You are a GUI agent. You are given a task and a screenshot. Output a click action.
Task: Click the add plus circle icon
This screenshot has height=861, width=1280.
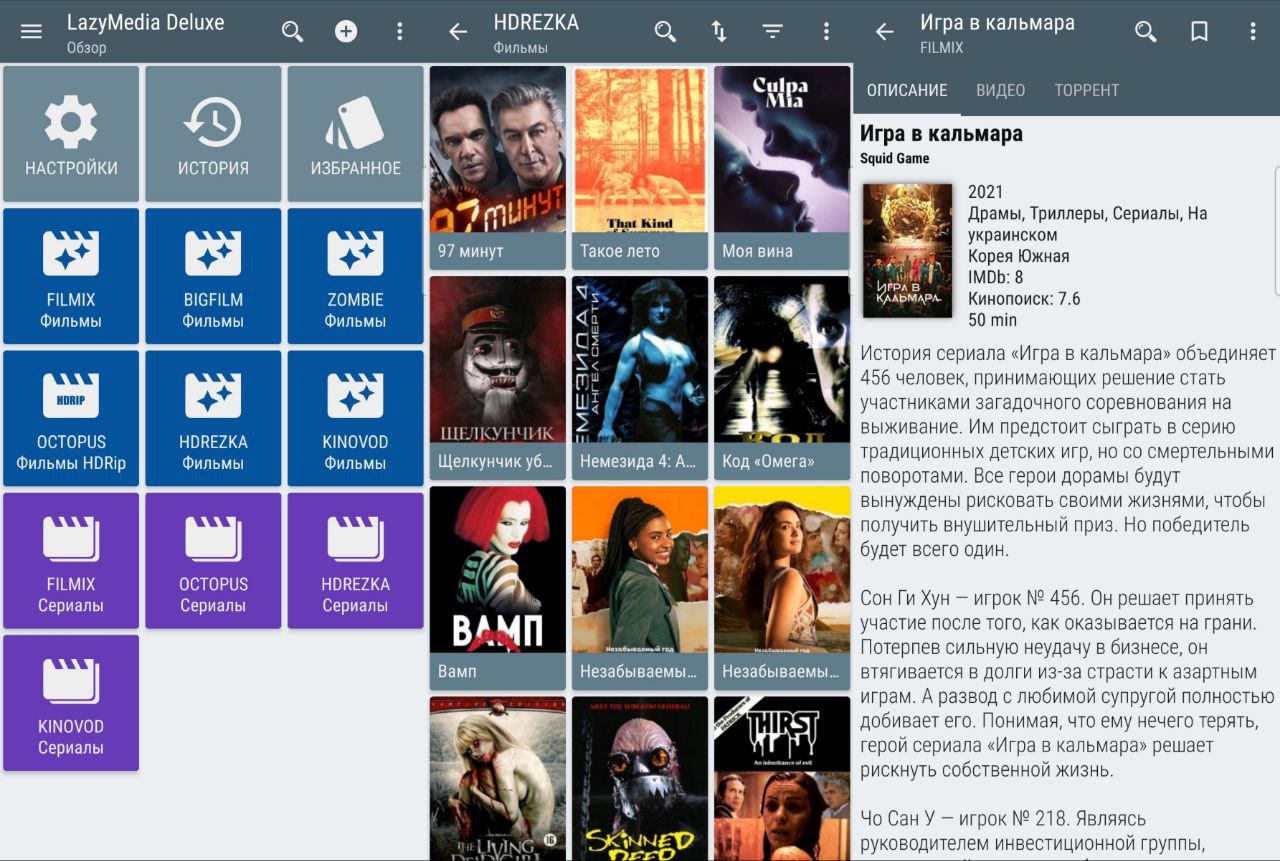(346, 31)
